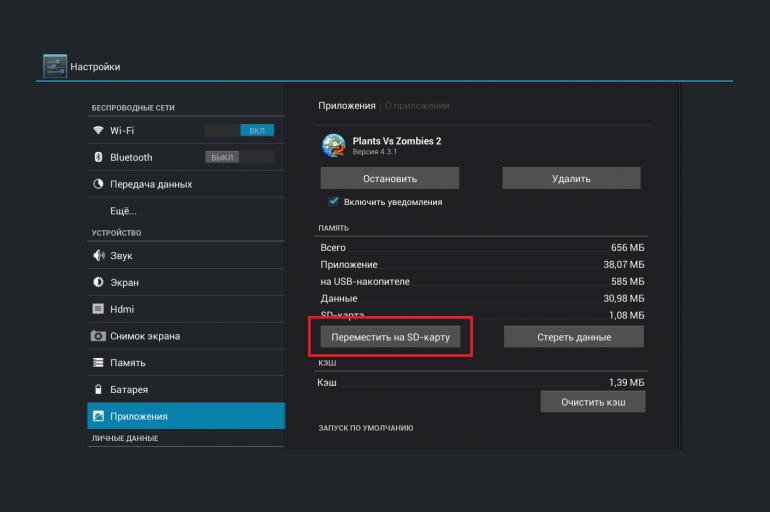Click the SD-карта 1,08 МБ value
This screenshot has width=770, height=512.
tap(627, 315)
